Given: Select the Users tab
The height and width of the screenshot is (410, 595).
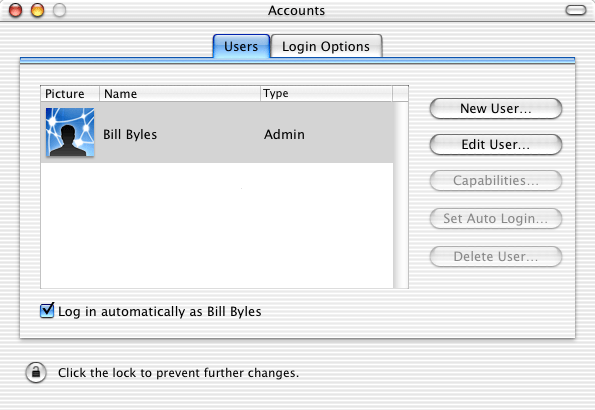Looking at the screenshot, I should 241,46.
